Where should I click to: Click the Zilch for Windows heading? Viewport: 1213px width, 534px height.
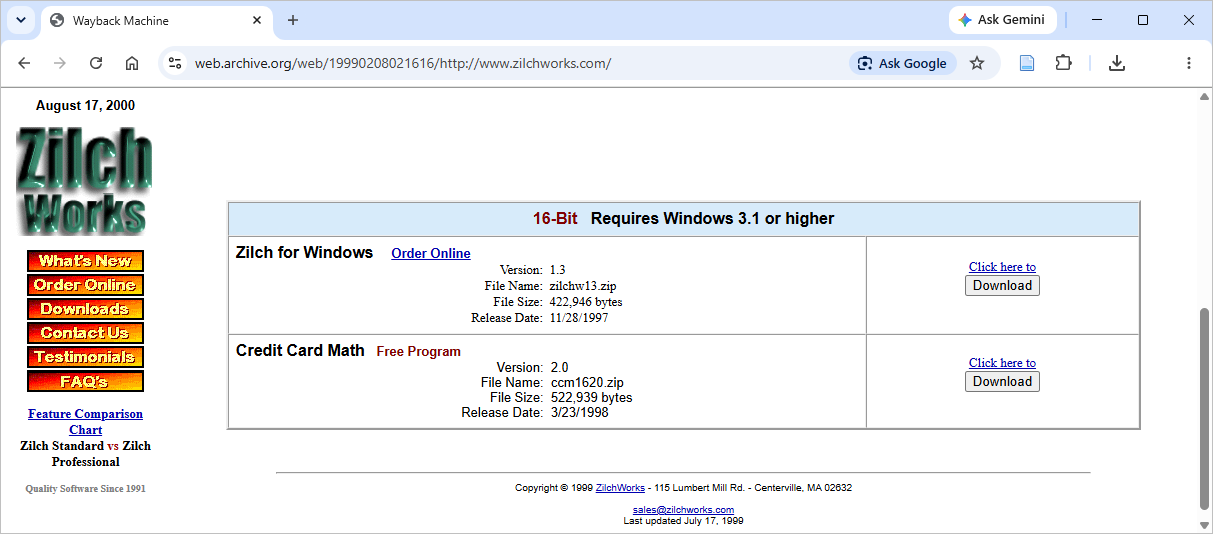[305, 252]
